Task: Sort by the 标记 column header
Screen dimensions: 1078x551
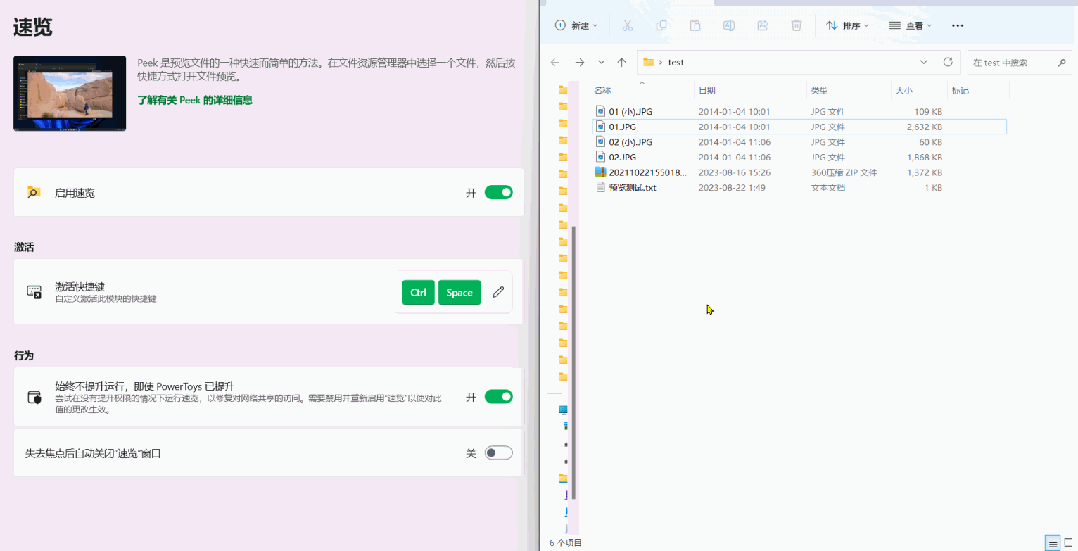Action: 960,90
